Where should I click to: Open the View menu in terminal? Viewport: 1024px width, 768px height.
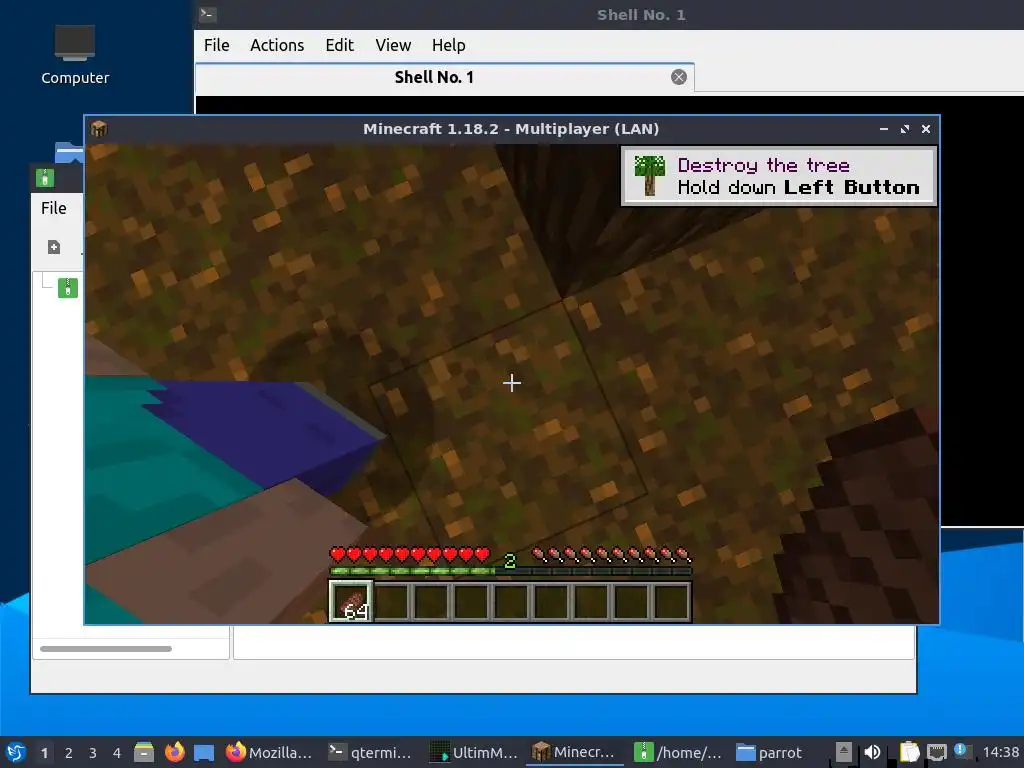click(x=393, y=45)
